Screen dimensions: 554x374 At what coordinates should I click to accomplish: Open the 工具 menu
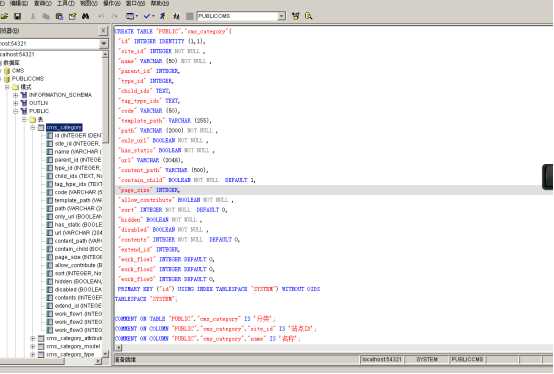point(66,3)
